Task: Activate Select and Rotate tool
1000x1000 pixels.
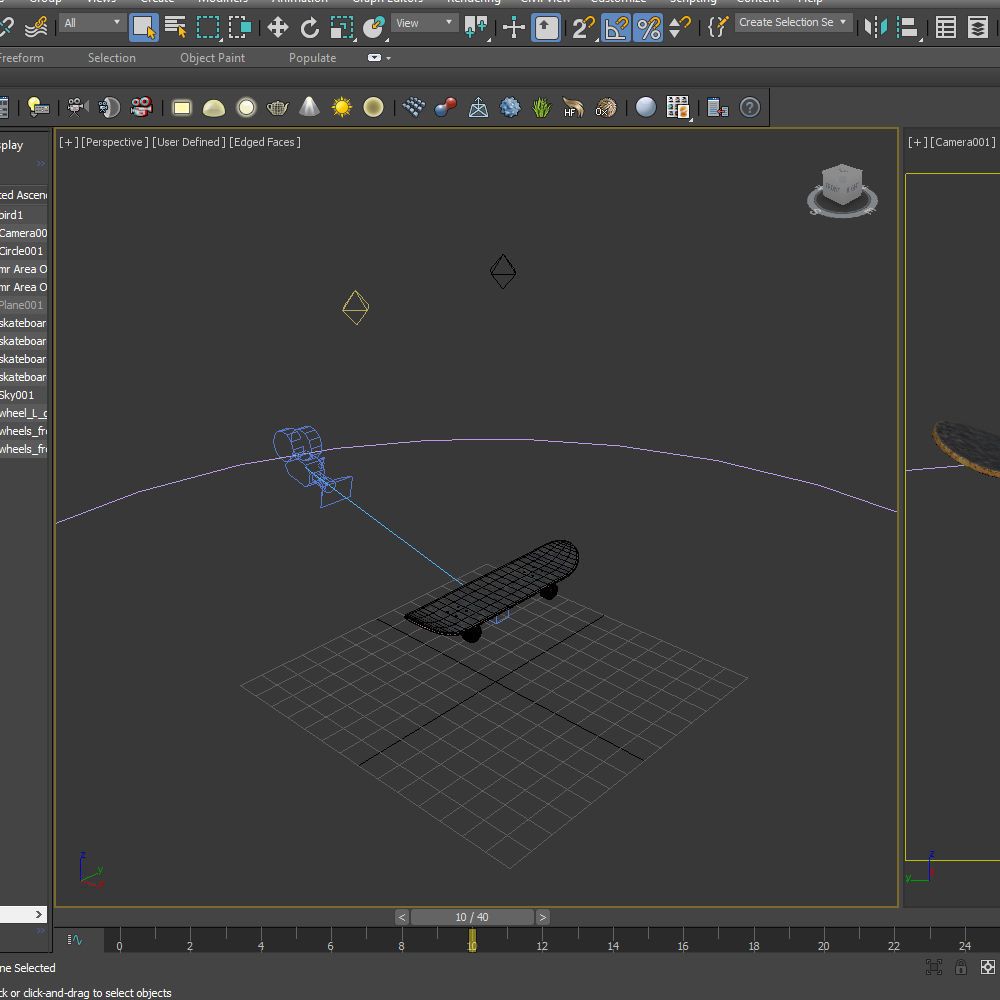Action: 310,27
